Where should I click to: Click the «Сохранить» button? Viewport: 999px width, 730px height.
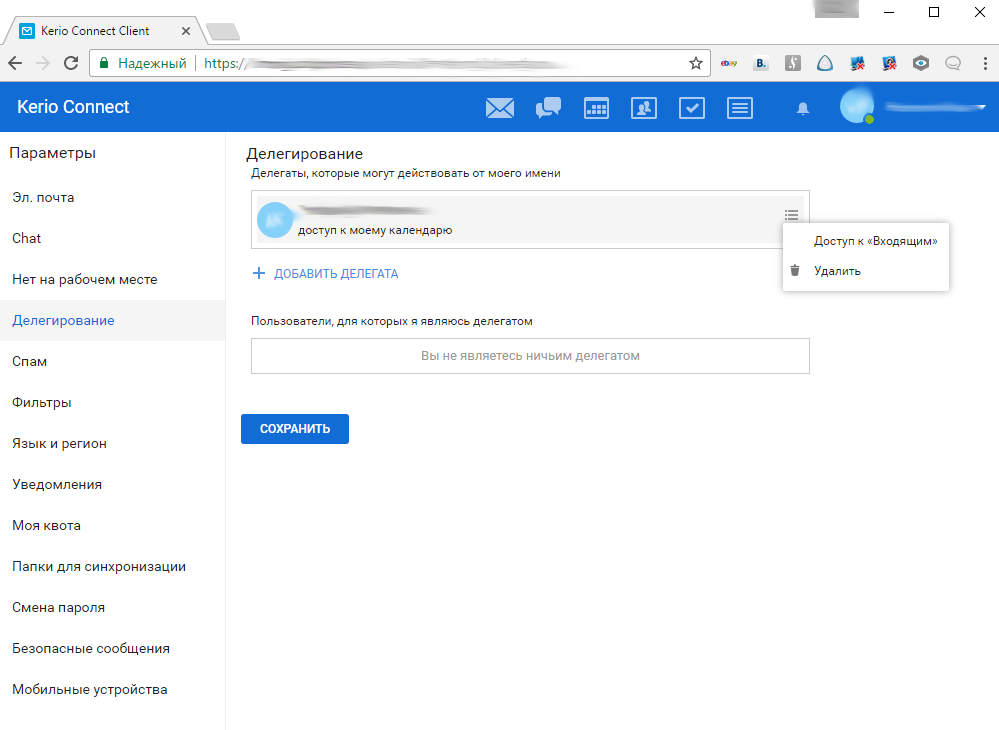tap(295, 429)
